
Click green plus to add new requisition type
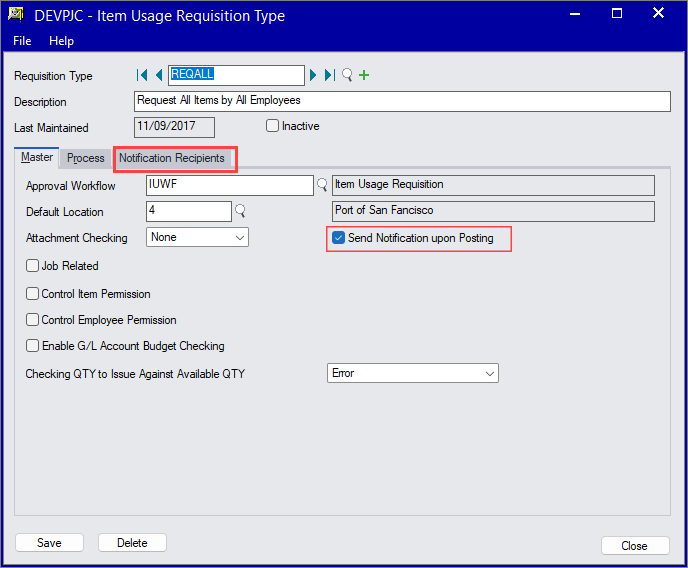[364, 75]
